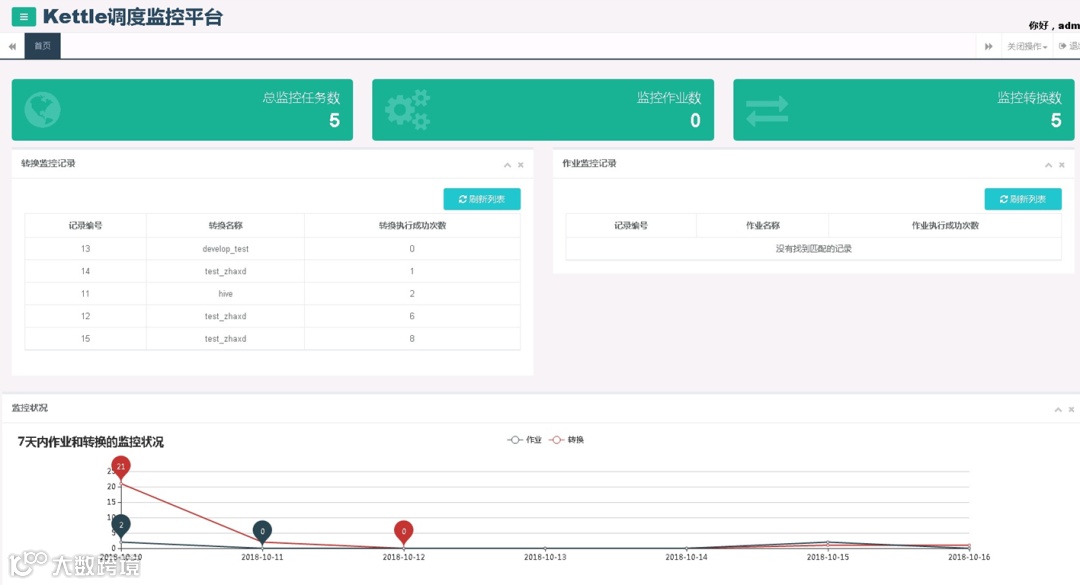1080x585 pixels.
Task: Select test_zhaxd in record 12 row
Action: 225,316
